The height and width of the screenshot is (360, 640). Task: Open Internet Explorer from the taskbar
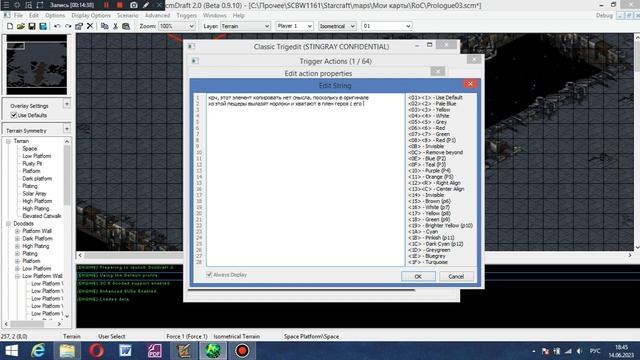click(38, 351)
